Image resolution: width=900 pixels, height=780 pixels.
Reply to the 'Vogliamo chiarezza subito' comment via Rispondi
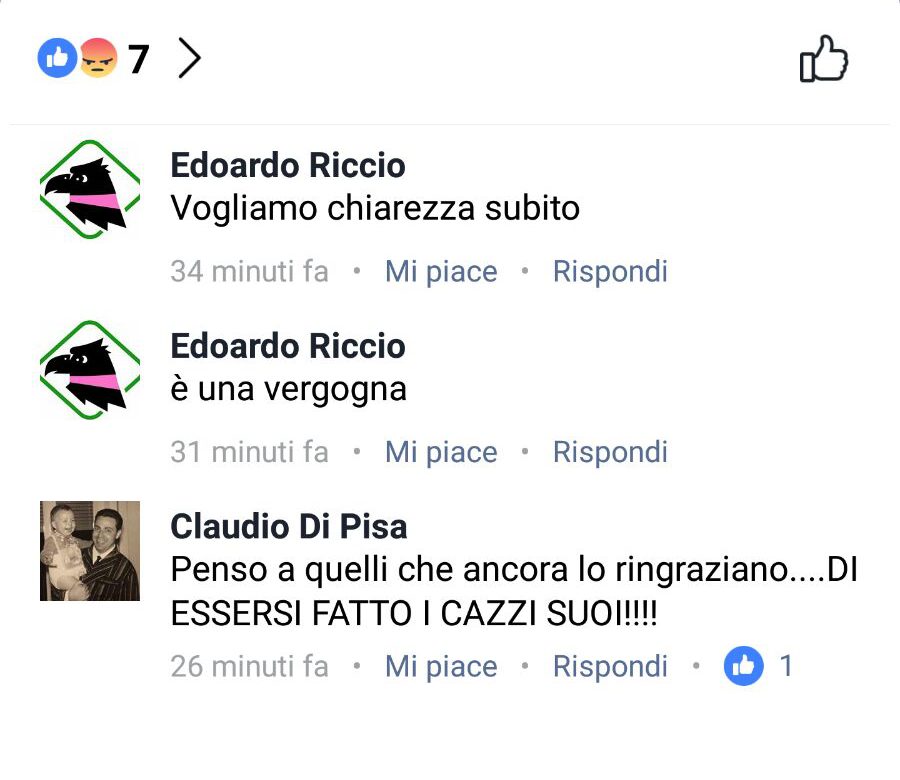point(610,271)
